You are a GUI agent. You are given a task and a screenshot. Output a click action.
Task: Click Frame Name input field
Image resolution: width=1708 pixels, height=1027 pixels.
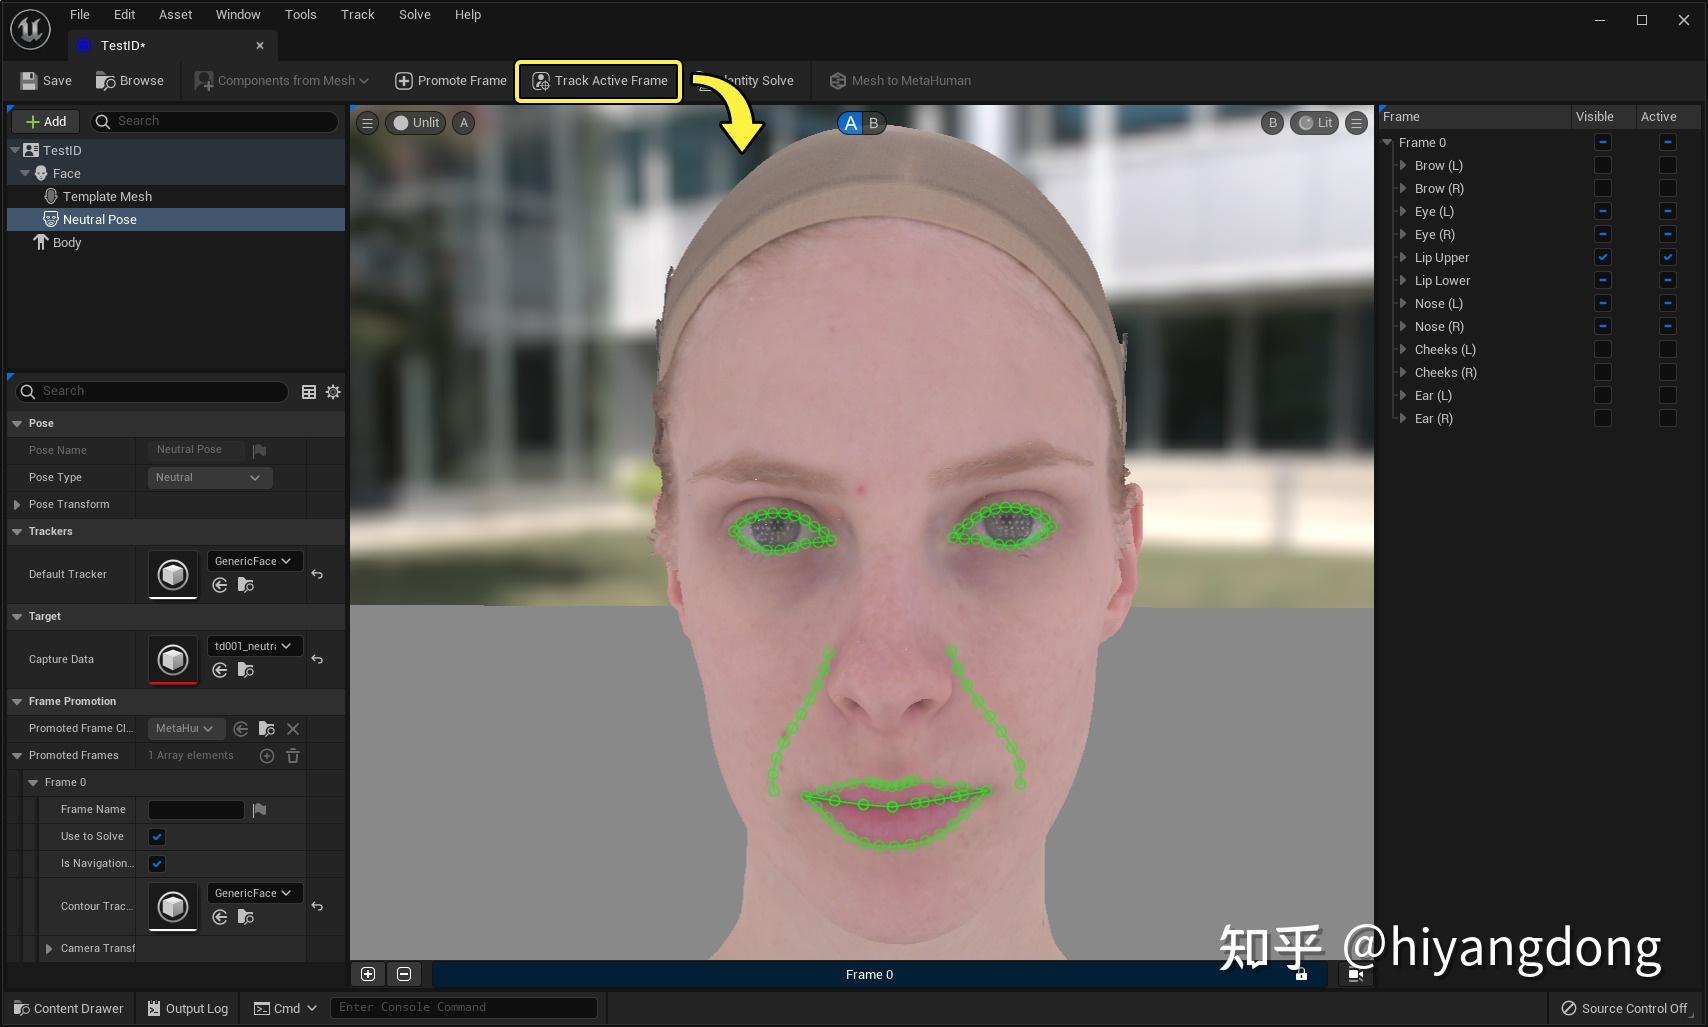[196, 810]
